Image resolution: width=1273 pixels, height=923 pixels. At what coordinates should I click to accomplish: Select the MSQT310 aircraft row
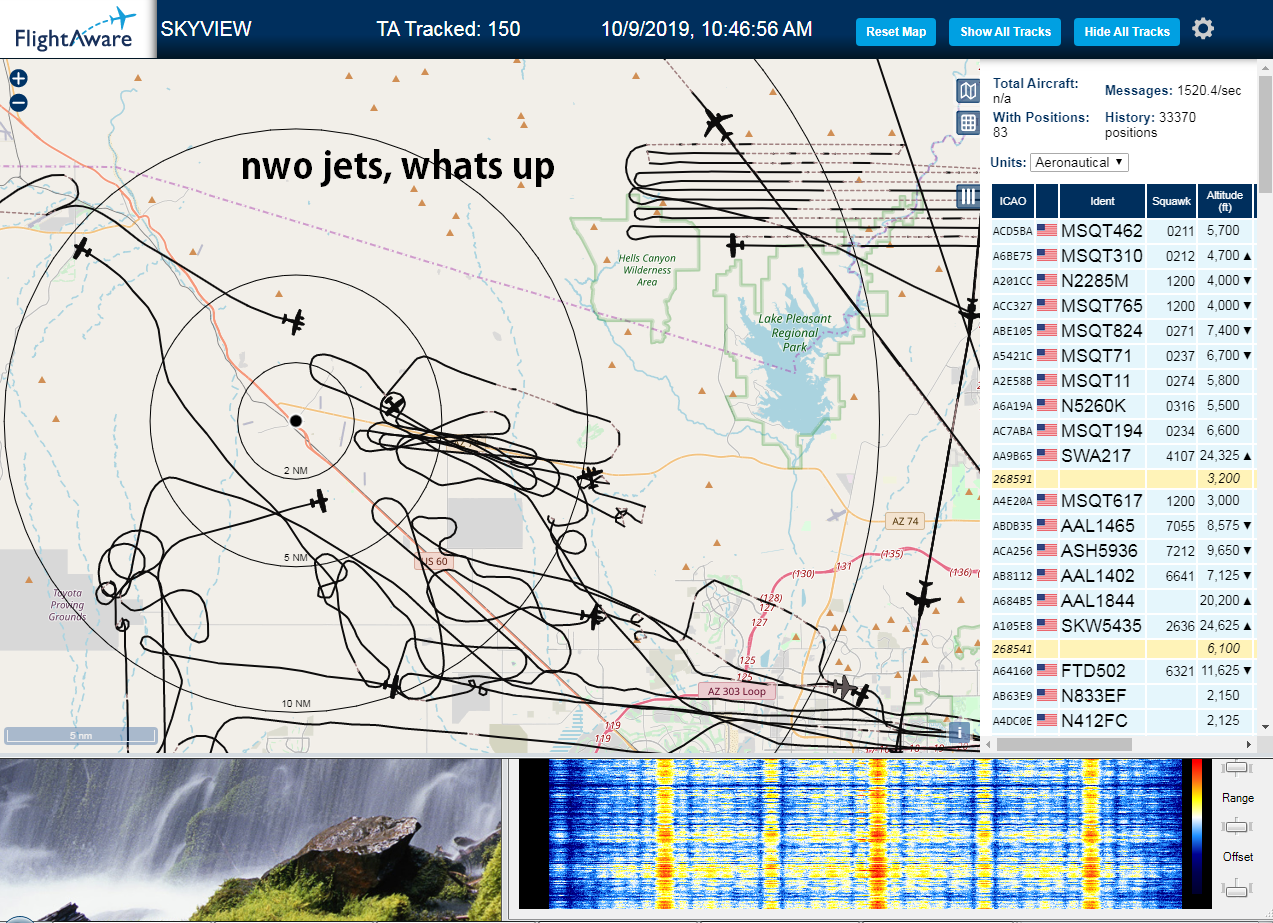(1121, 256)
